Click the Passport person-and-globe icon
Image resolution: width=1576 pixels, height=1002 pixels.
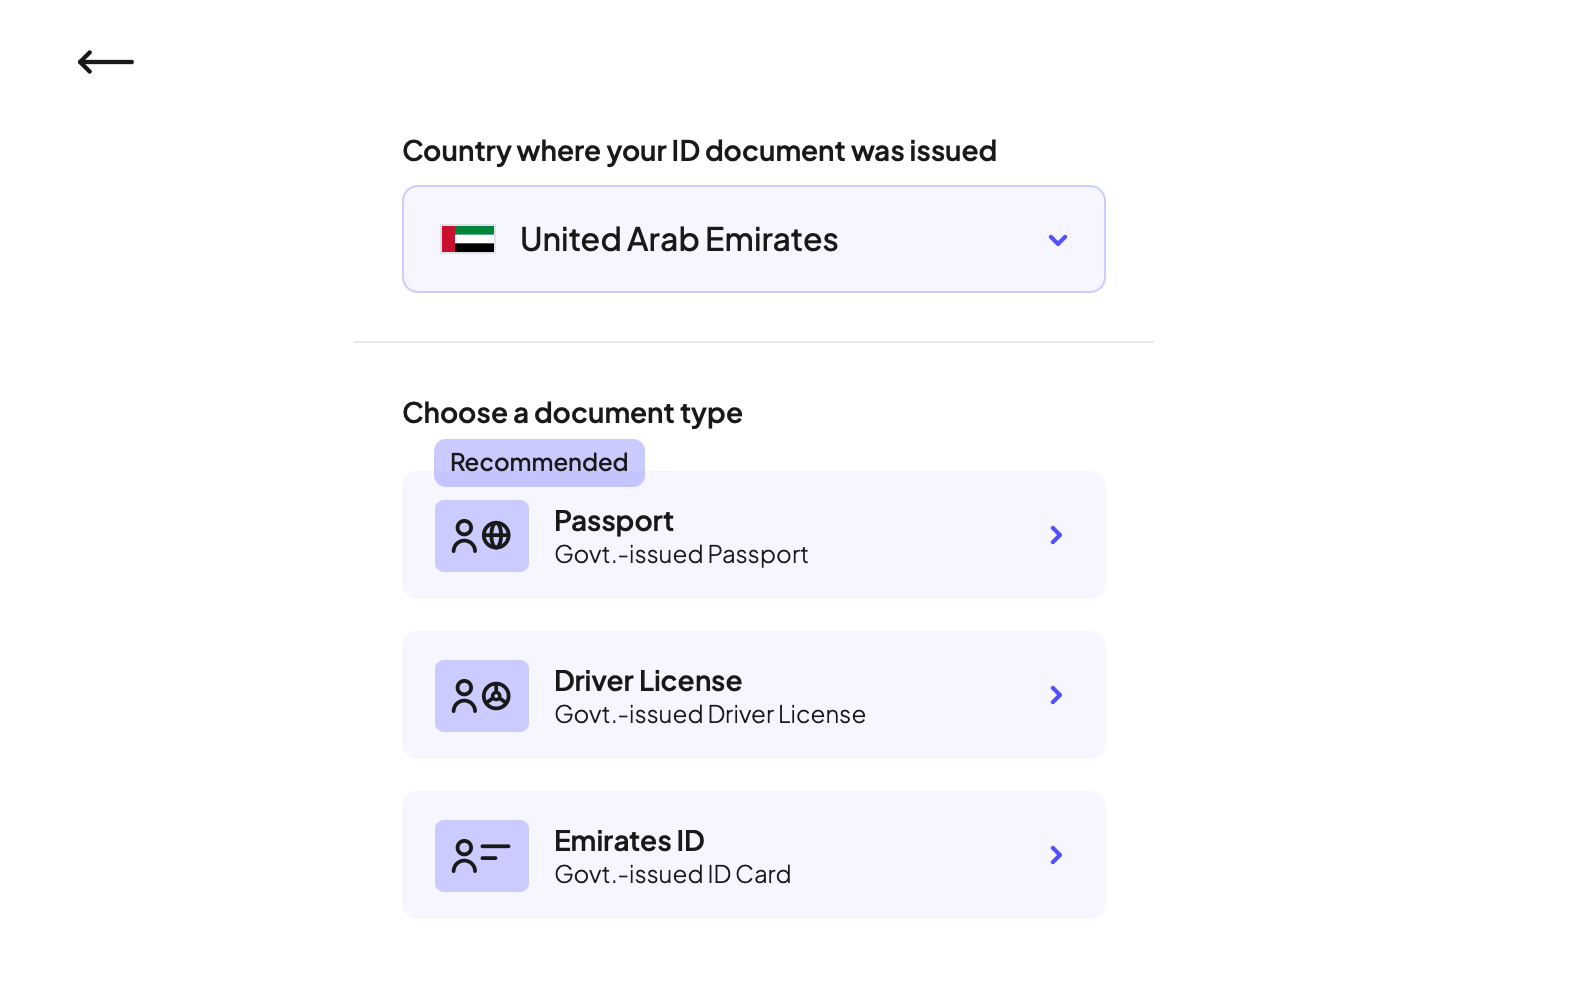(481, 536)
